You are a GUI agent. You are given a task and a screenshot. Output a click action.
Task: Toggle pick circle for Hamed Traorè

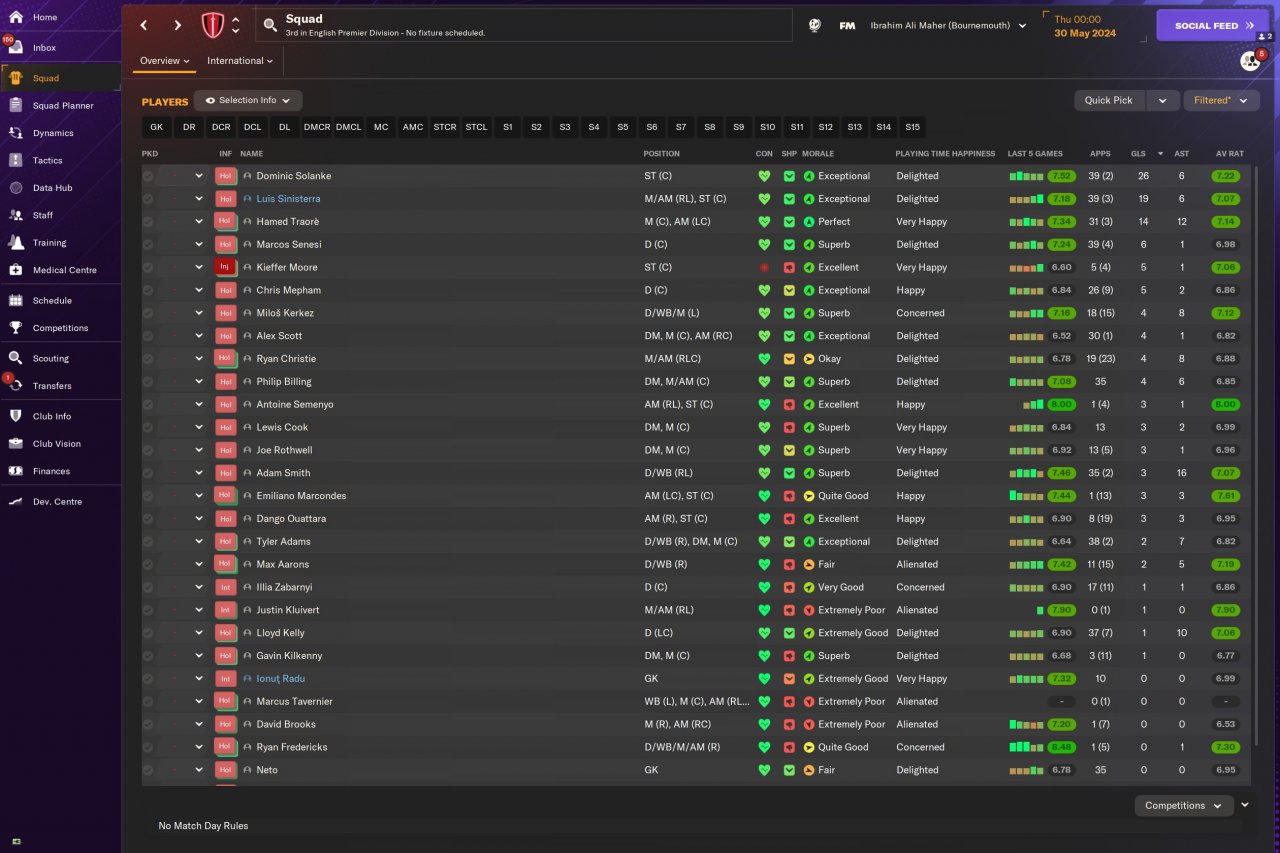[x=148, y=222]
